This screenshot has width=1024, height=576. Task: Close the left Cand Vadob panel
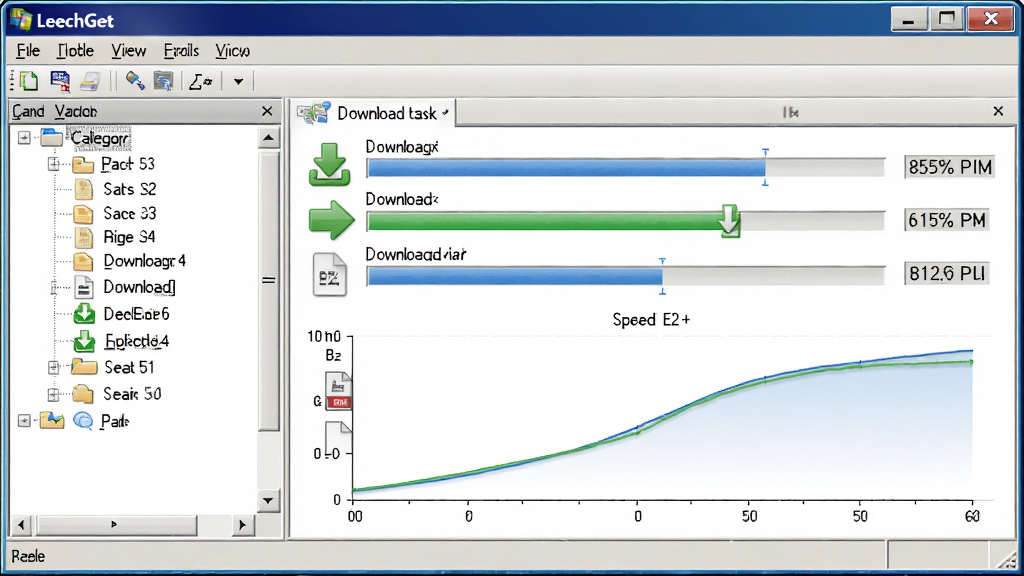click(x=267, y=112)
